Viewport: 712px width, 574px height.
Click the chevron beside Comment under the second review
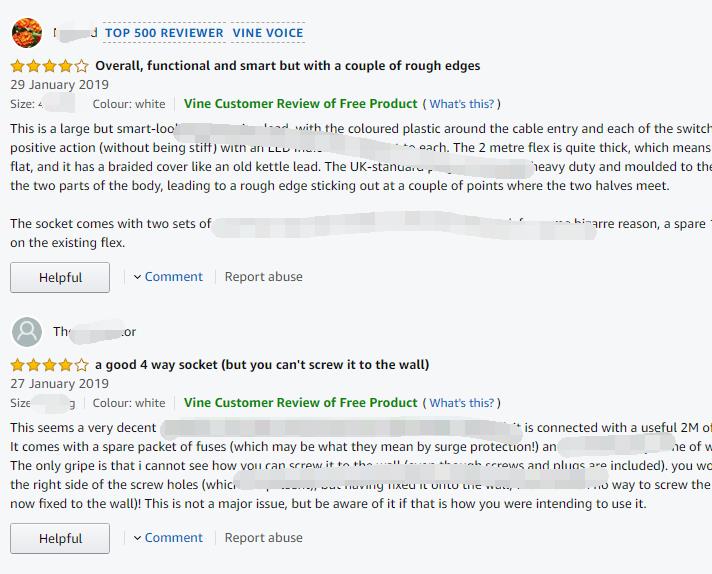(x=137, y=538)
